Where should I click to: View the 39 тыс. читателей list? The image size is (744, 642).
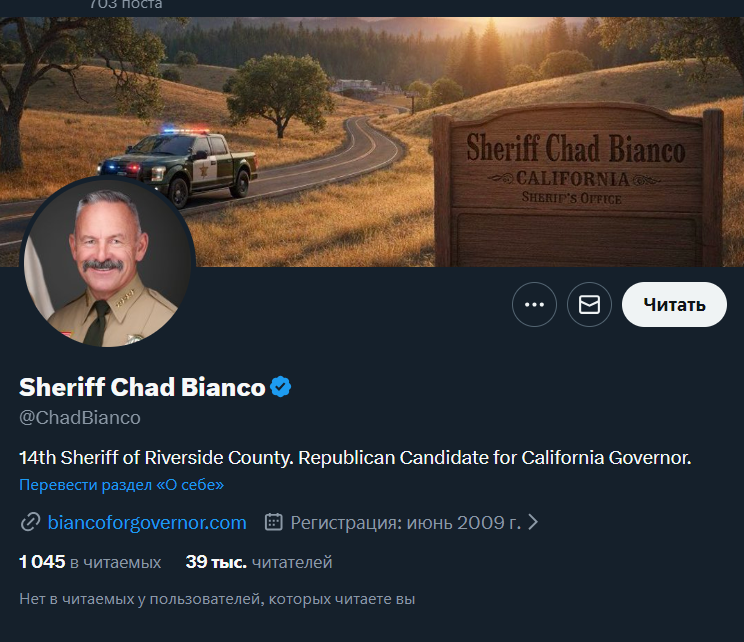(259, 562)
